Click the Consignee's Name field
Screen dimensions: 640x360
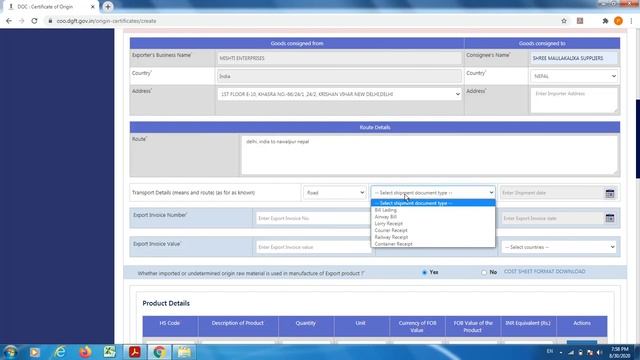[x=573, y=58]
